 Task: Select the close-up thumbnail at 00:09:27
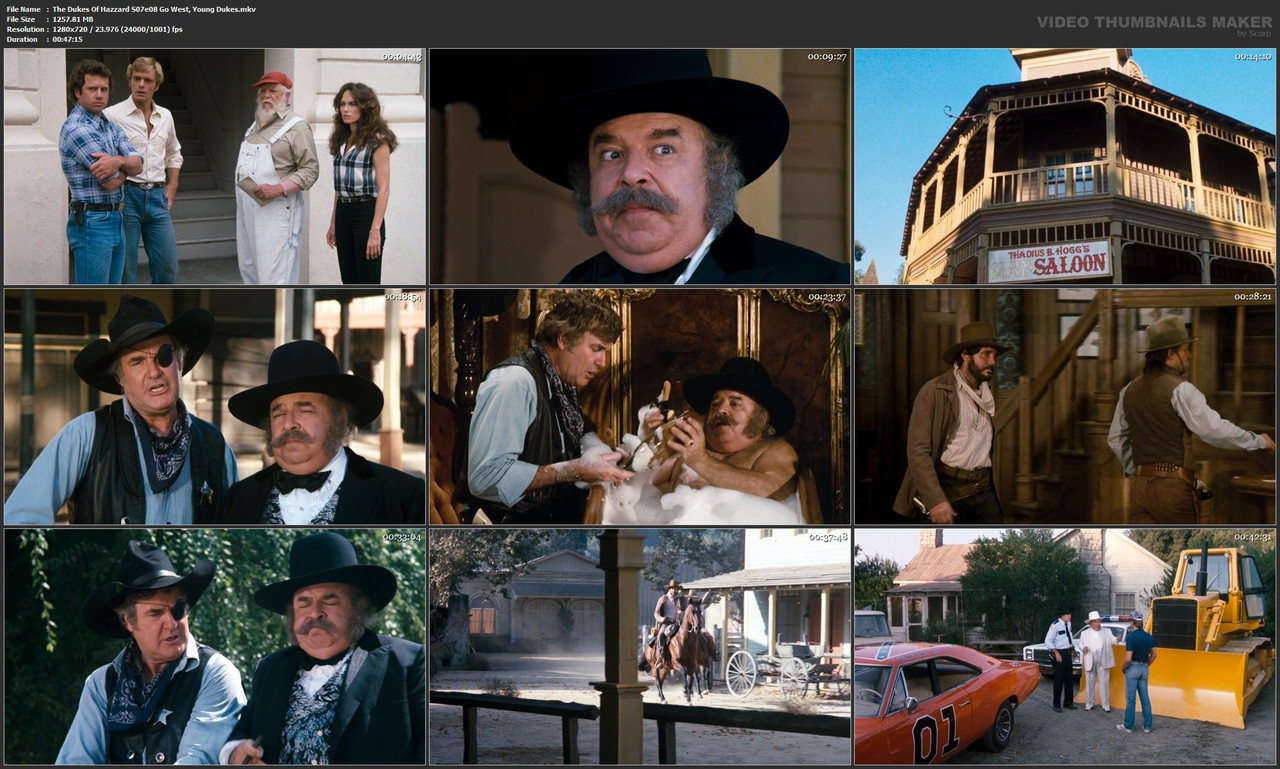640,167
